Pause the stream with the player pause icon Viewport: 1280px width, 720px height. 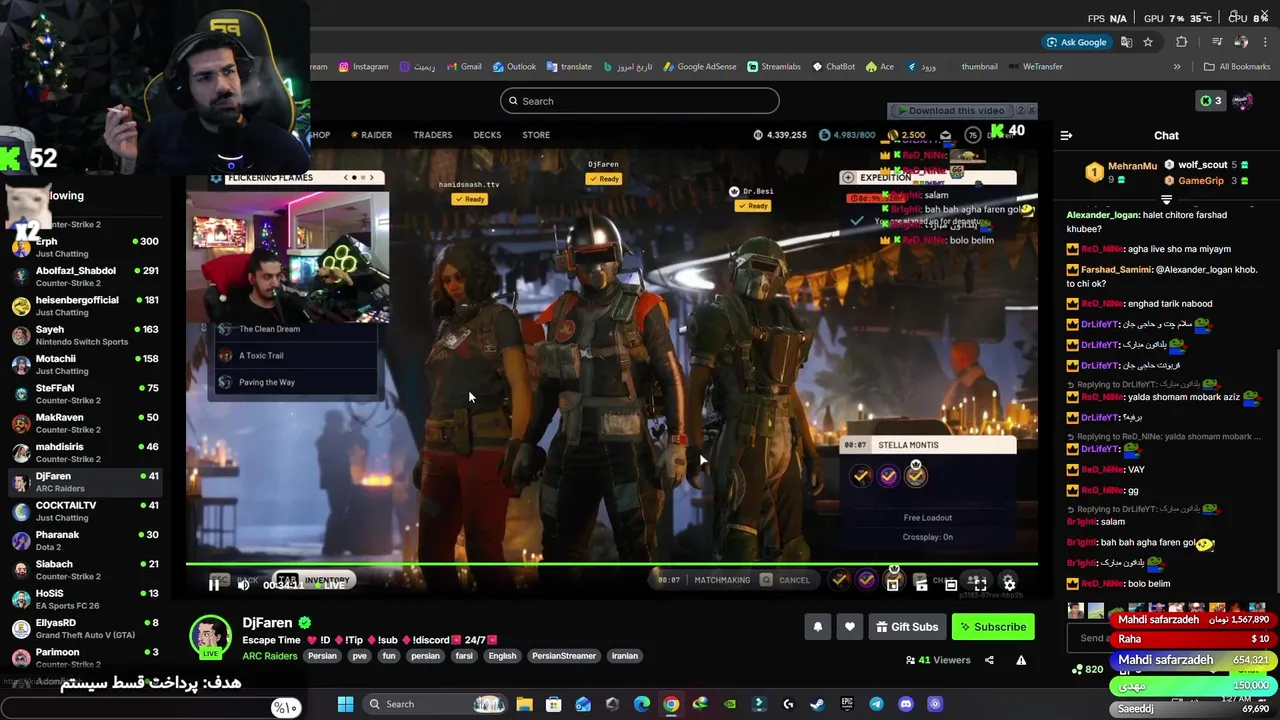214,585
